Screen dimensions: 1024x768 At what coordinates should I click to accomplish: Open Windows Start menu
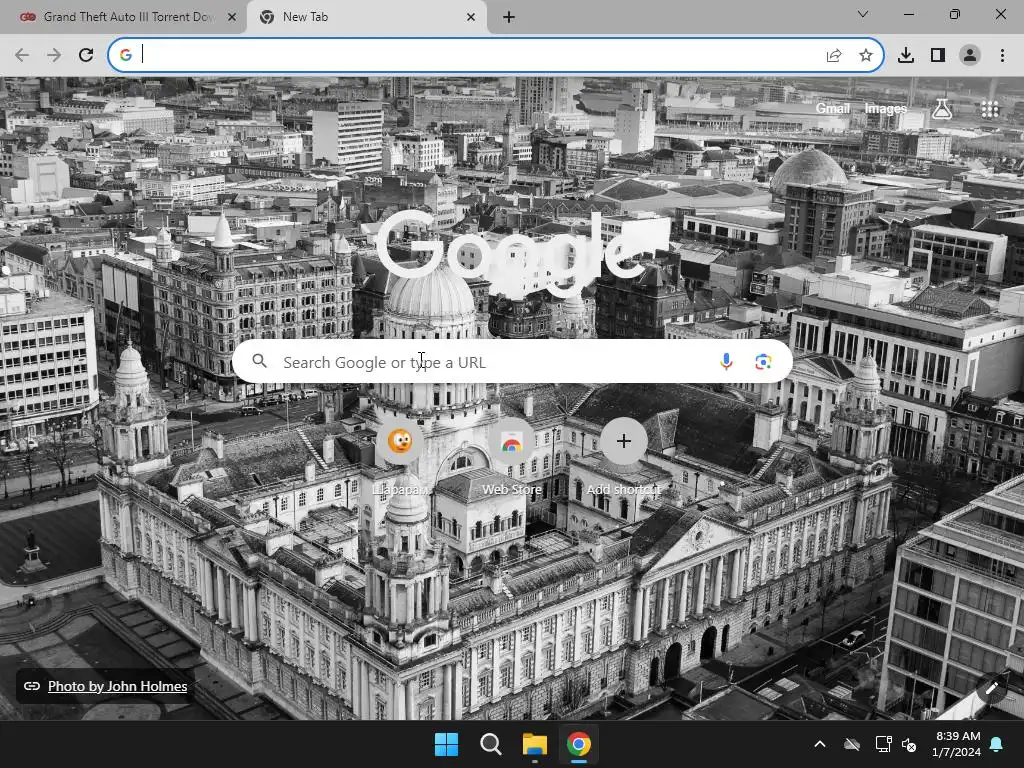pyautogui.click(x=447, y=744)
